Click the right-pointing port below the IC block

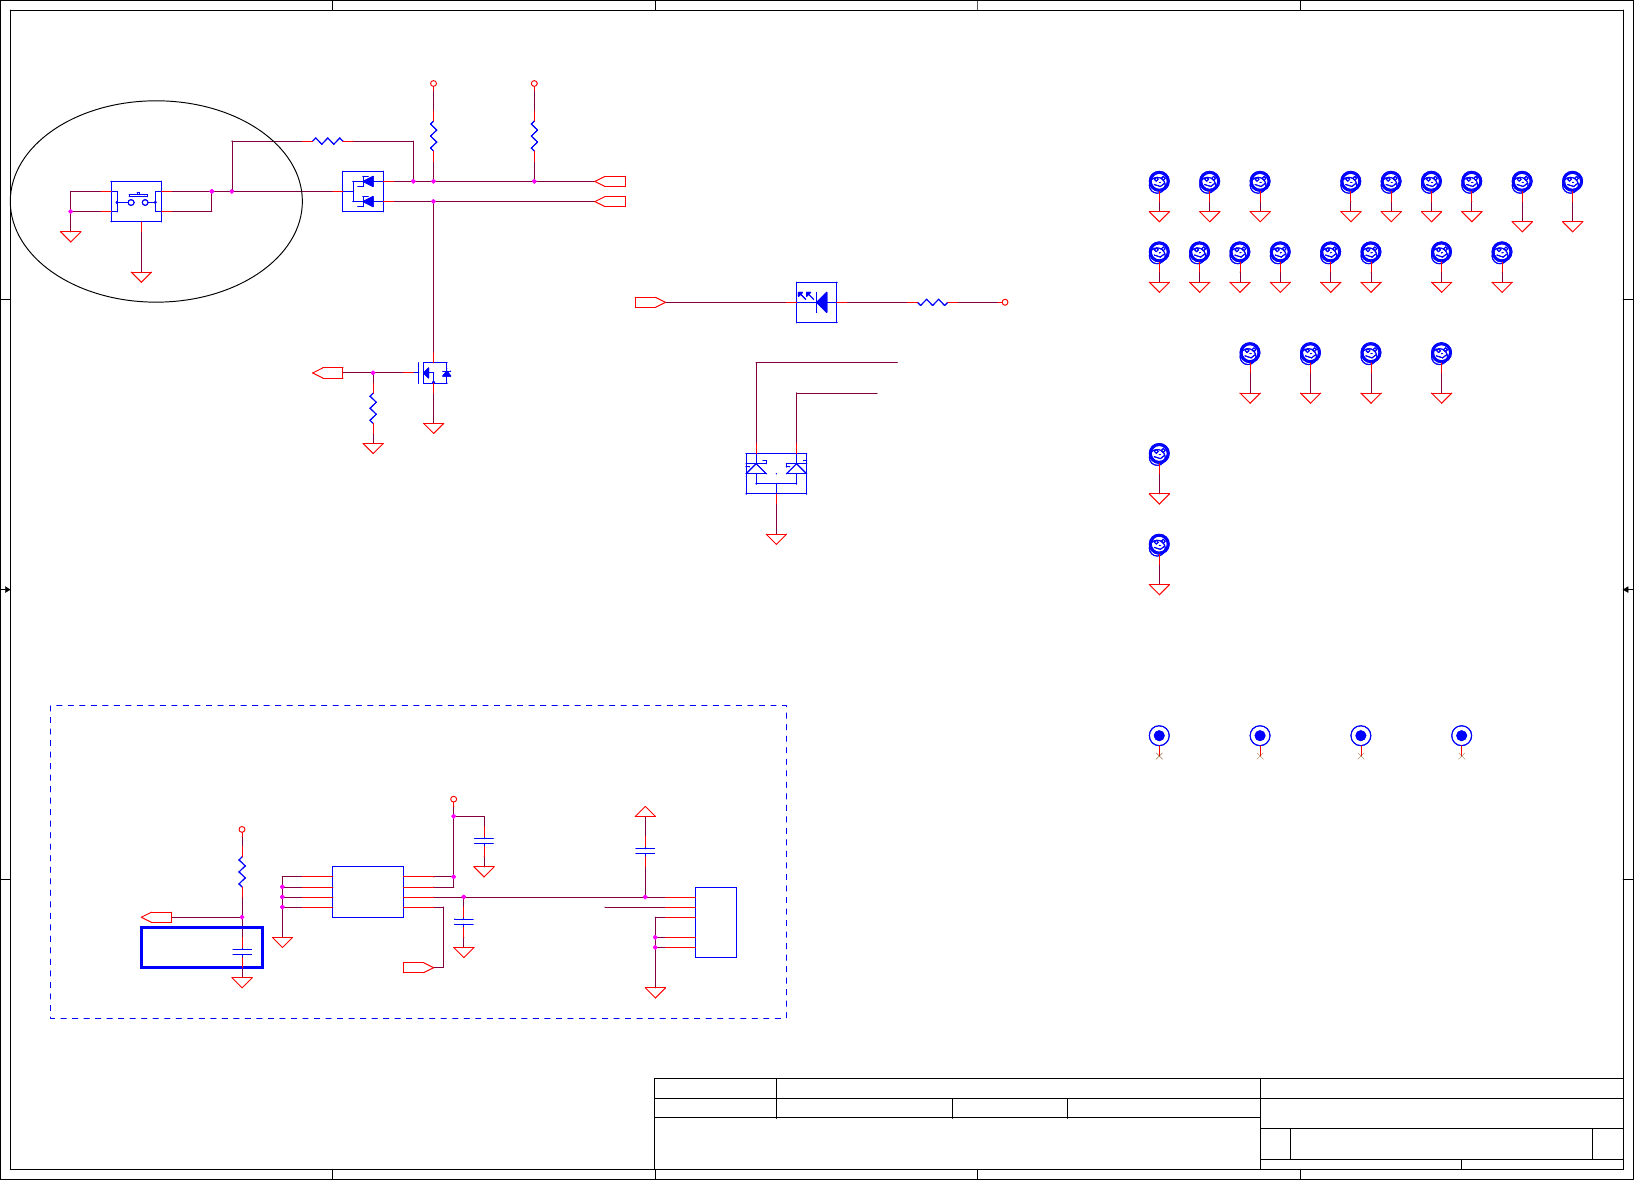(x=418, y=967)
